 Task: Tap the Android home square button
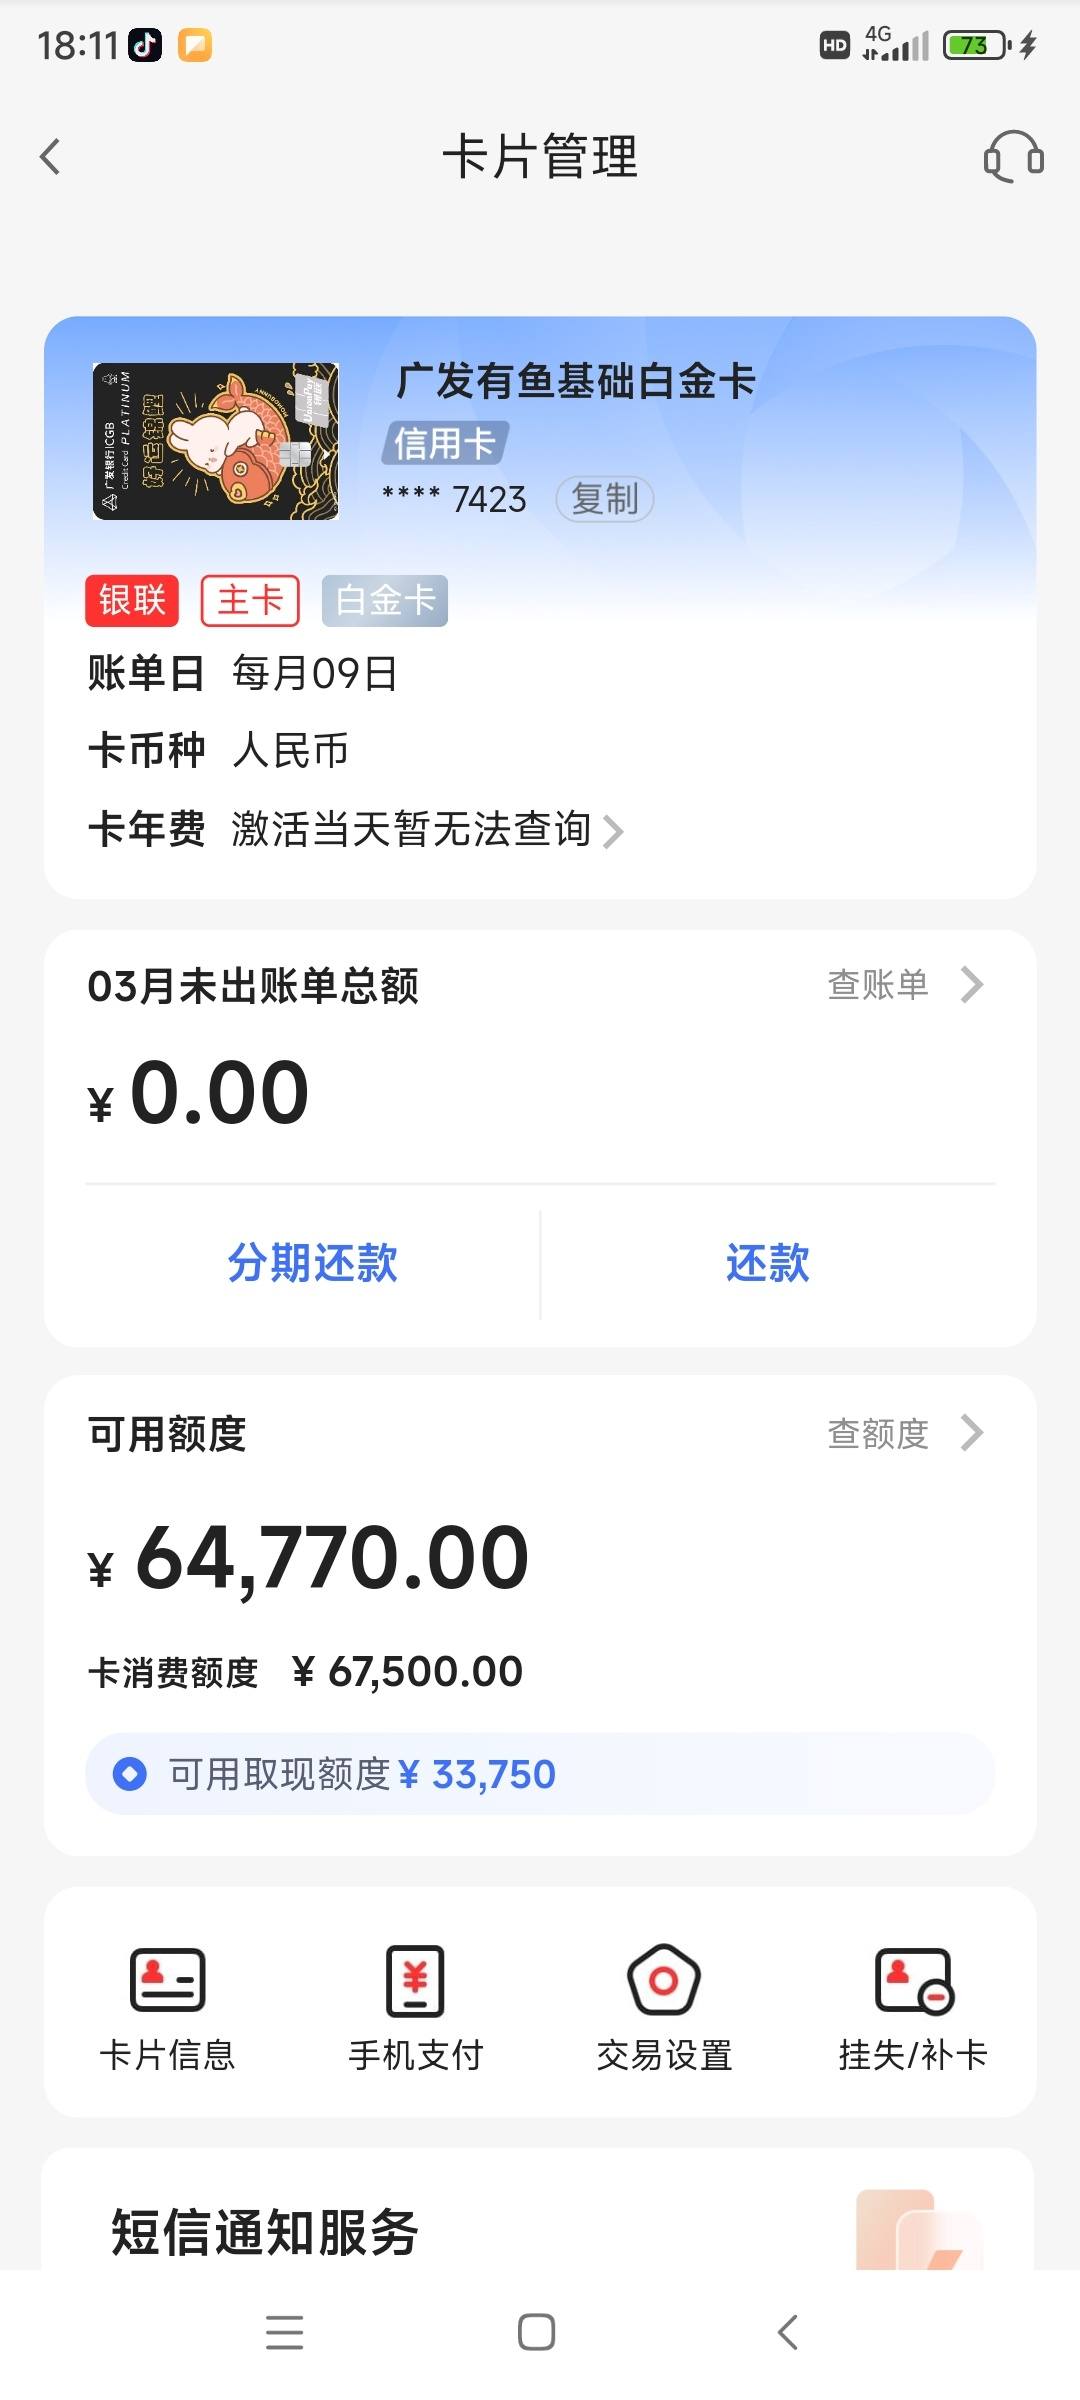coord(537,2333)
